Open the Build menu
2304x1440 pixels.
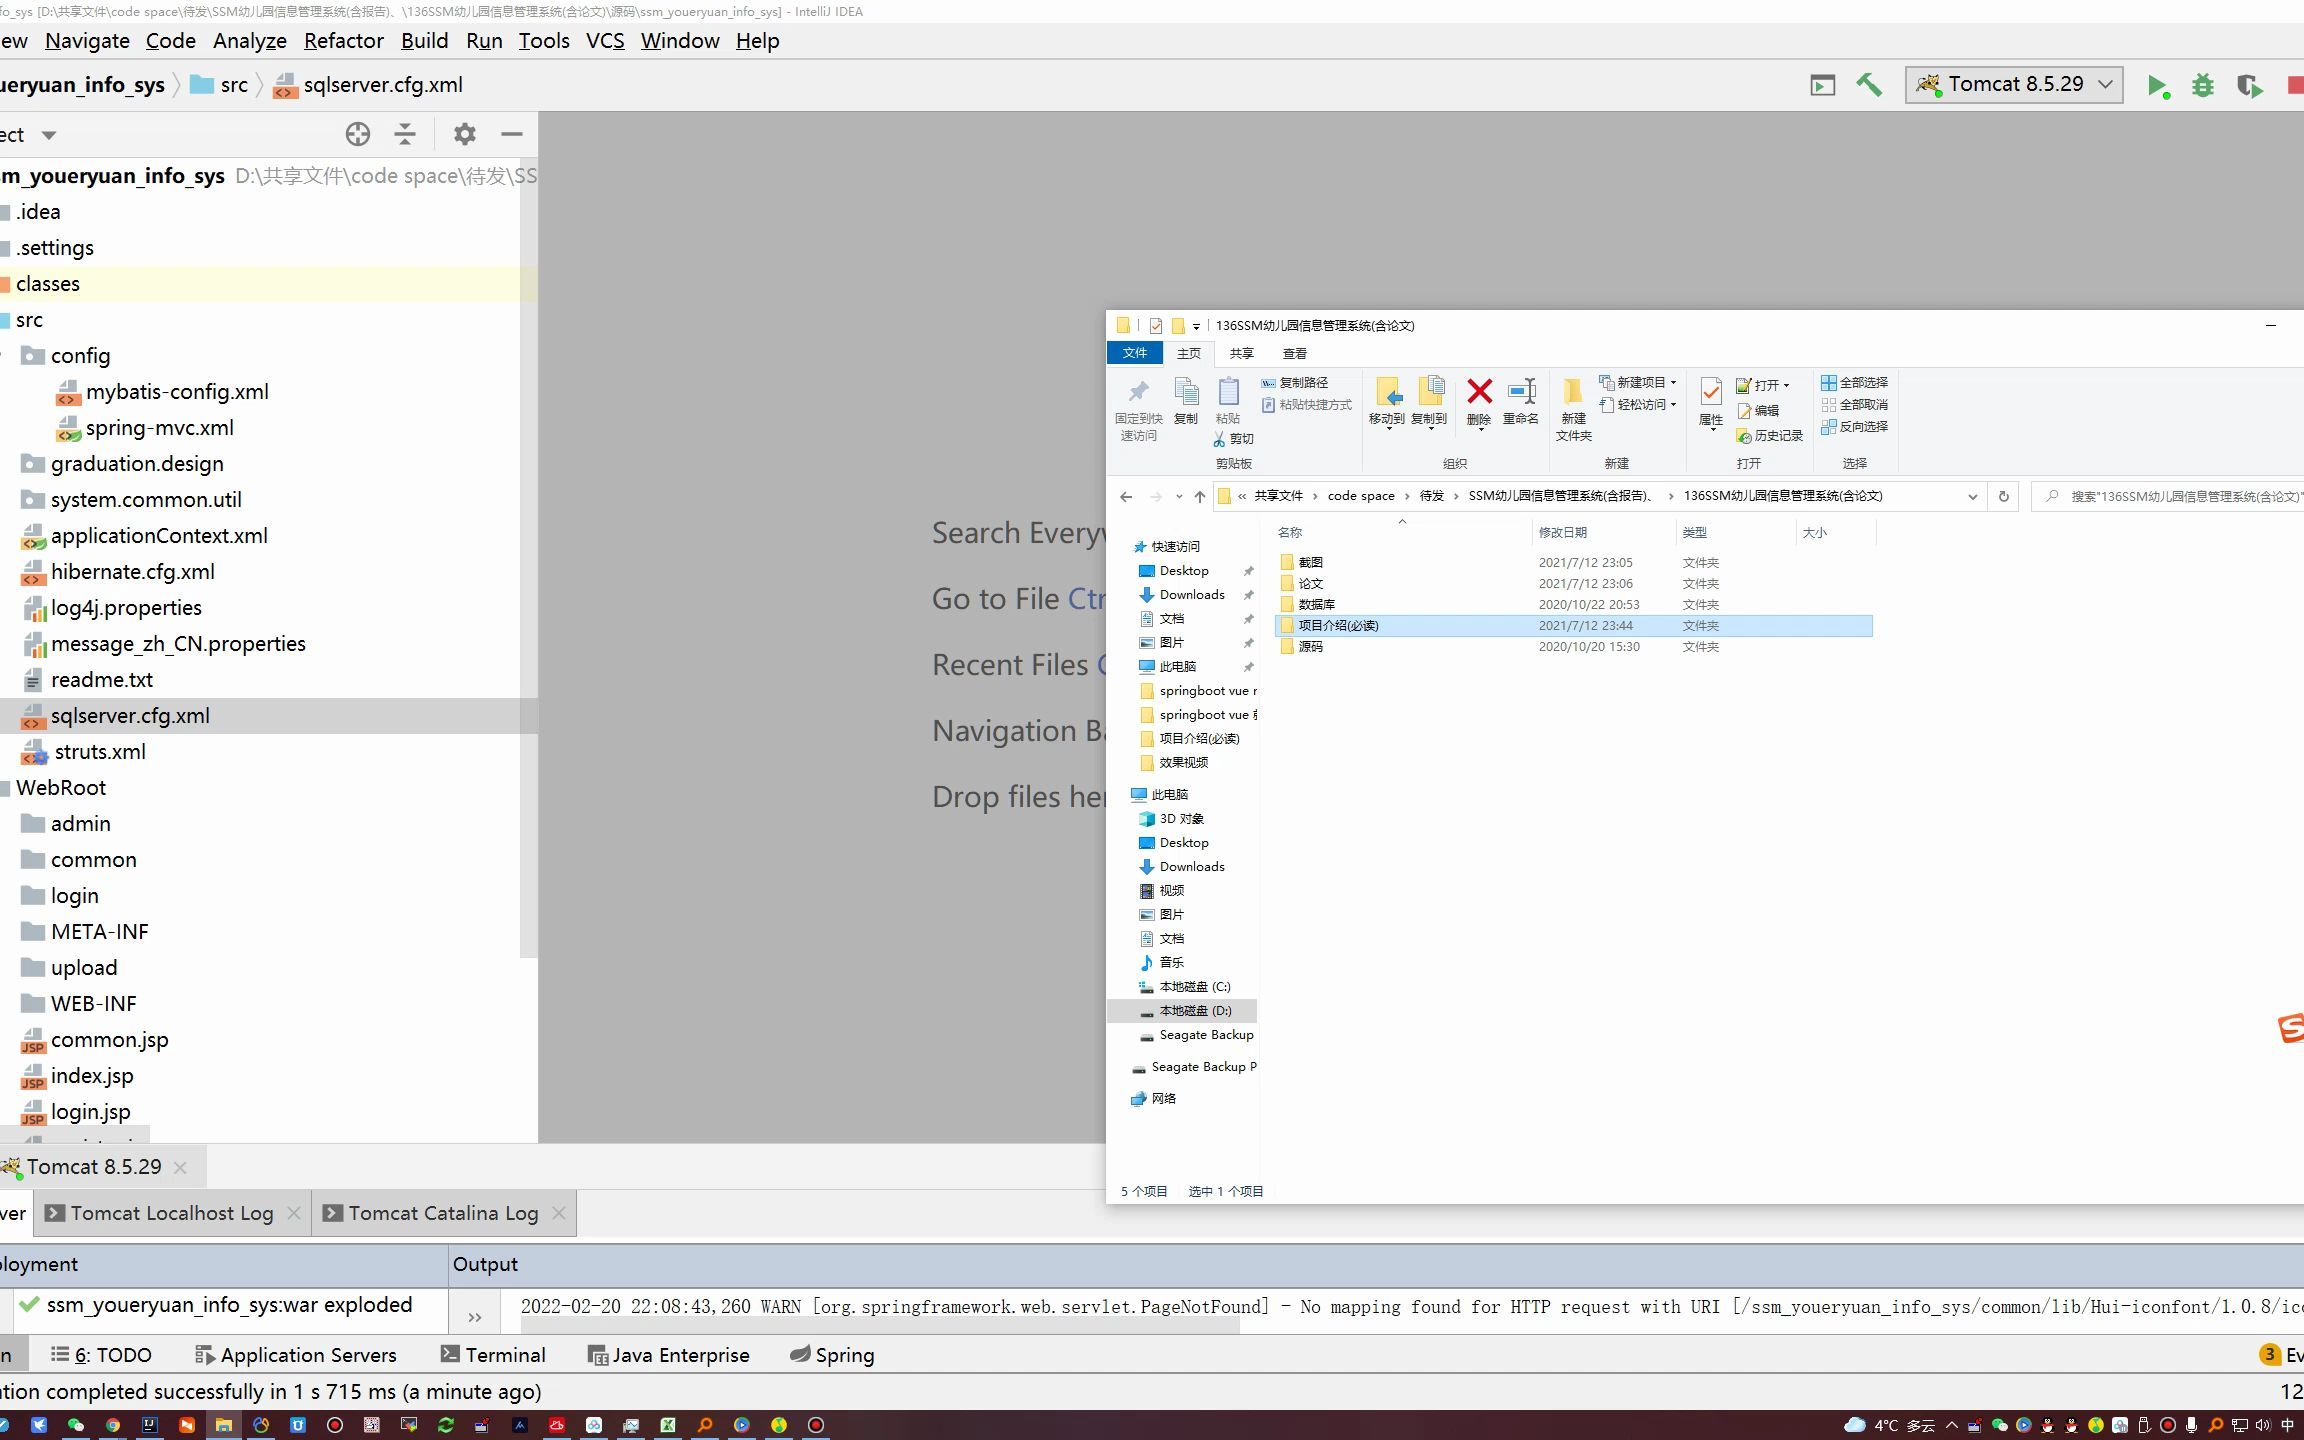424,41
